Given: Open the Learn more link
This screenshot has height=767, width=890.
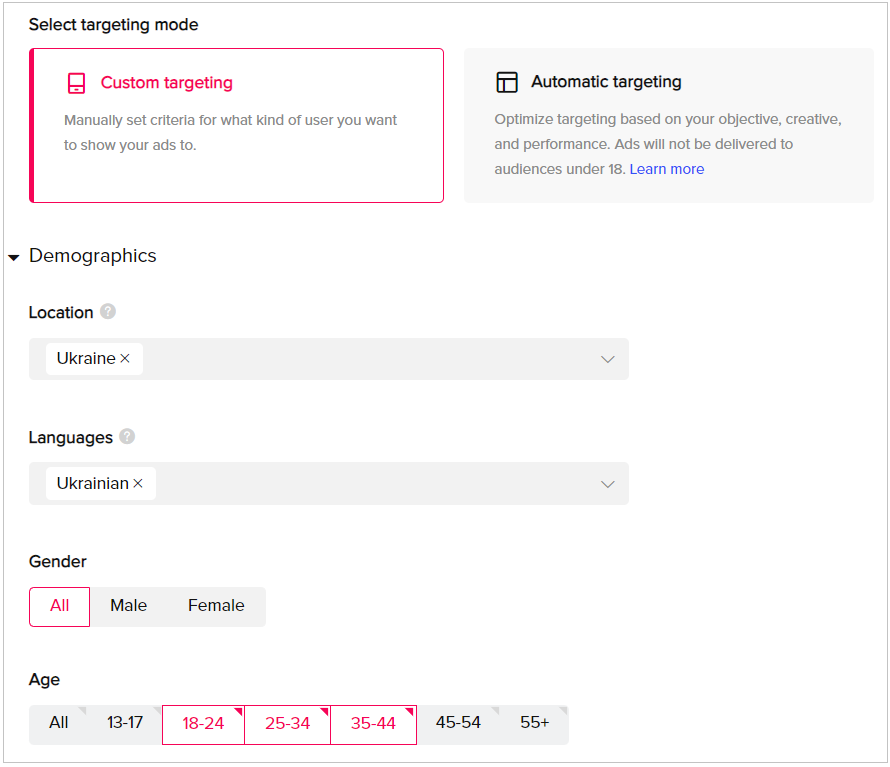Looking at the screenshot, I should click(667, 169).
